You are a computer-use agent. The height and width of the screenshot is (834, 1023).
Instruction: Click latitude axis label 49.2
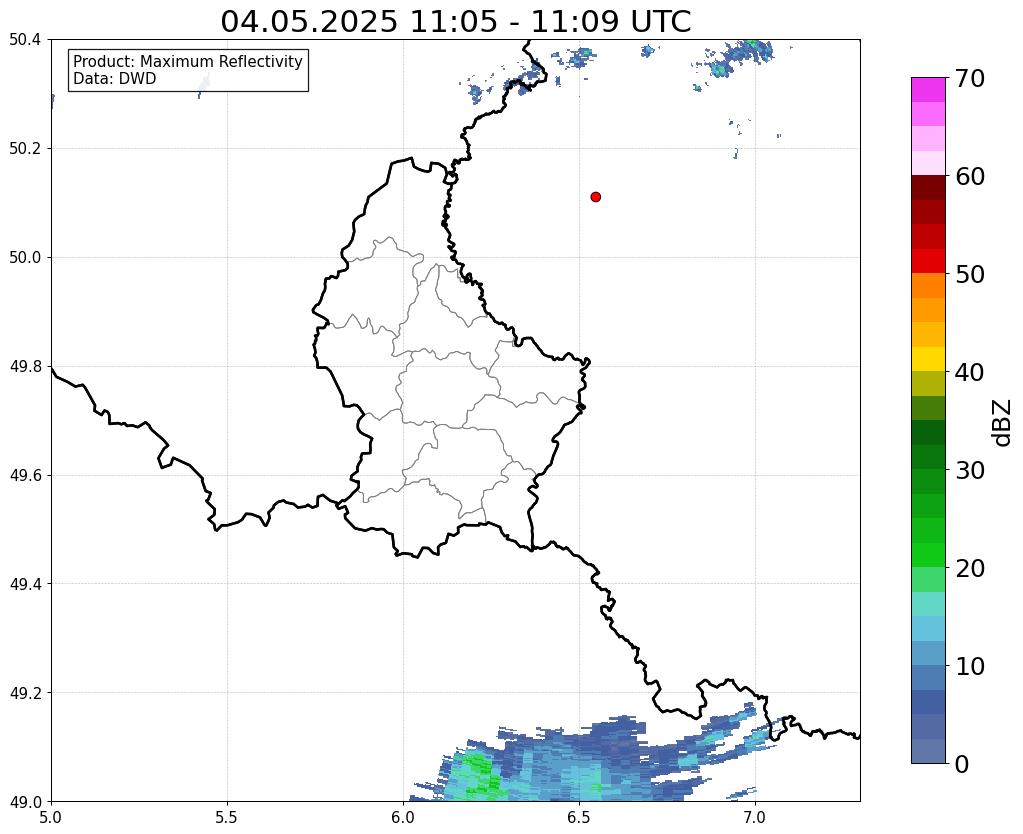(25, 693)
